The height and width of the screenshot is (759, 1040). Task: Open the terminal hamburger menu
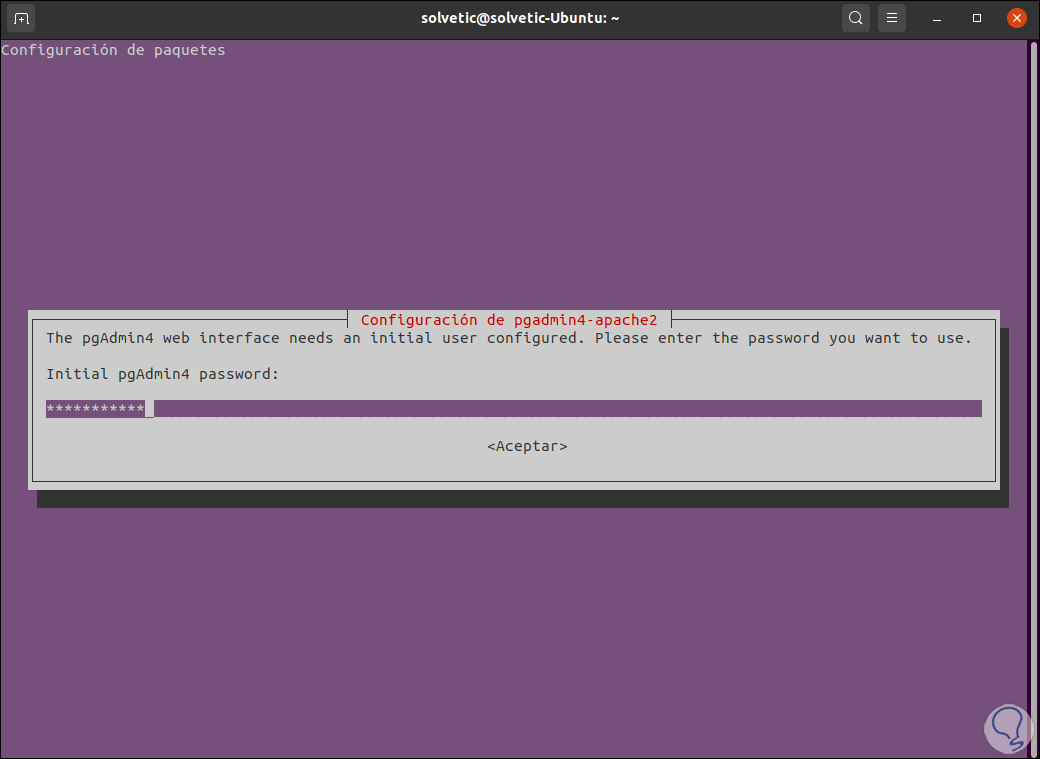pos(891,18)
